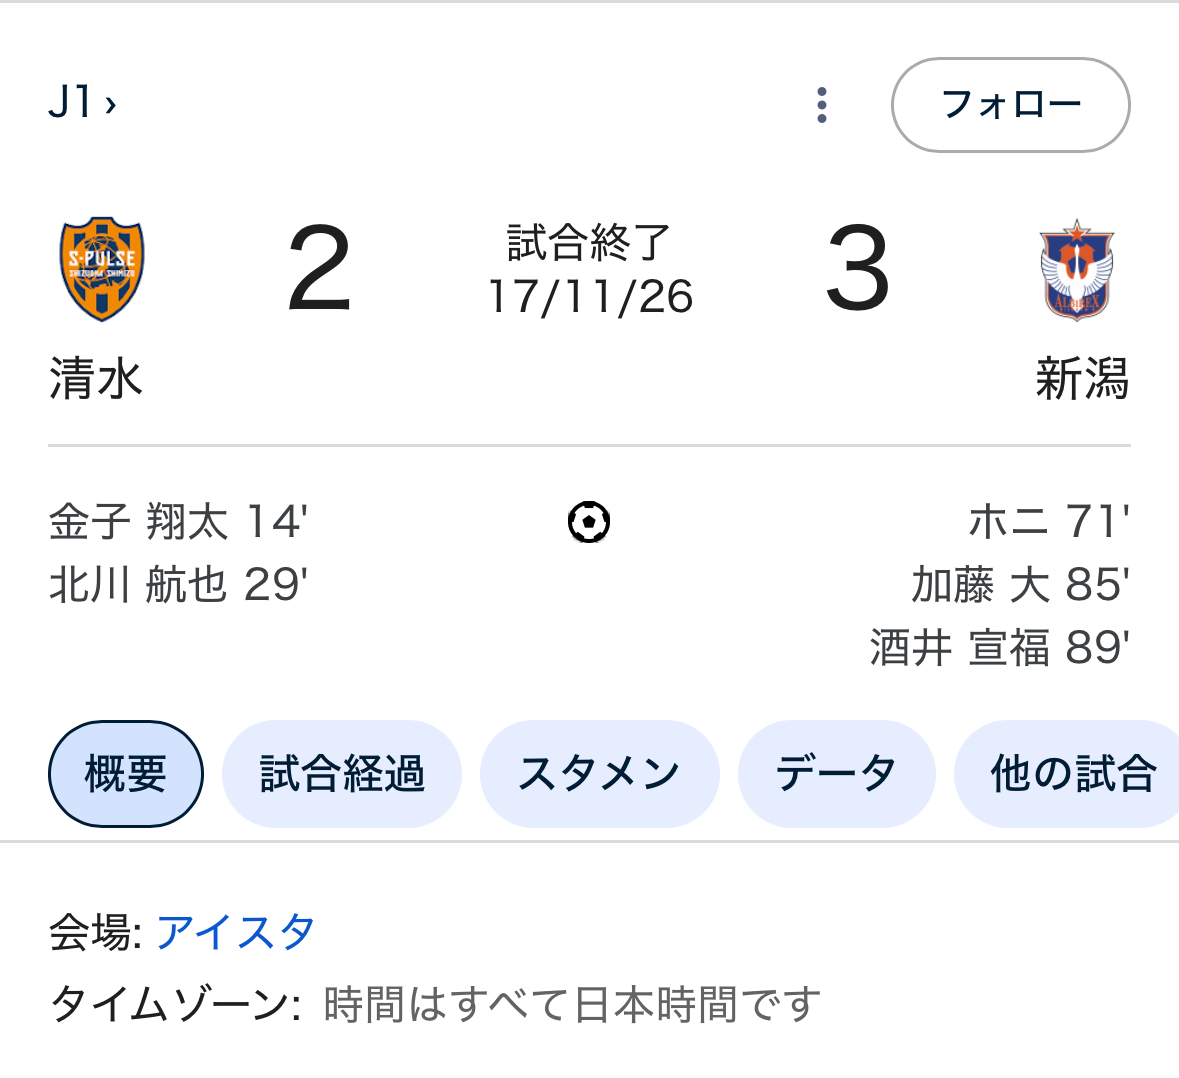1179x1078 pixels.
Task: Click scorer 加藤 大 85'
Action: (x=1020, y=585)
